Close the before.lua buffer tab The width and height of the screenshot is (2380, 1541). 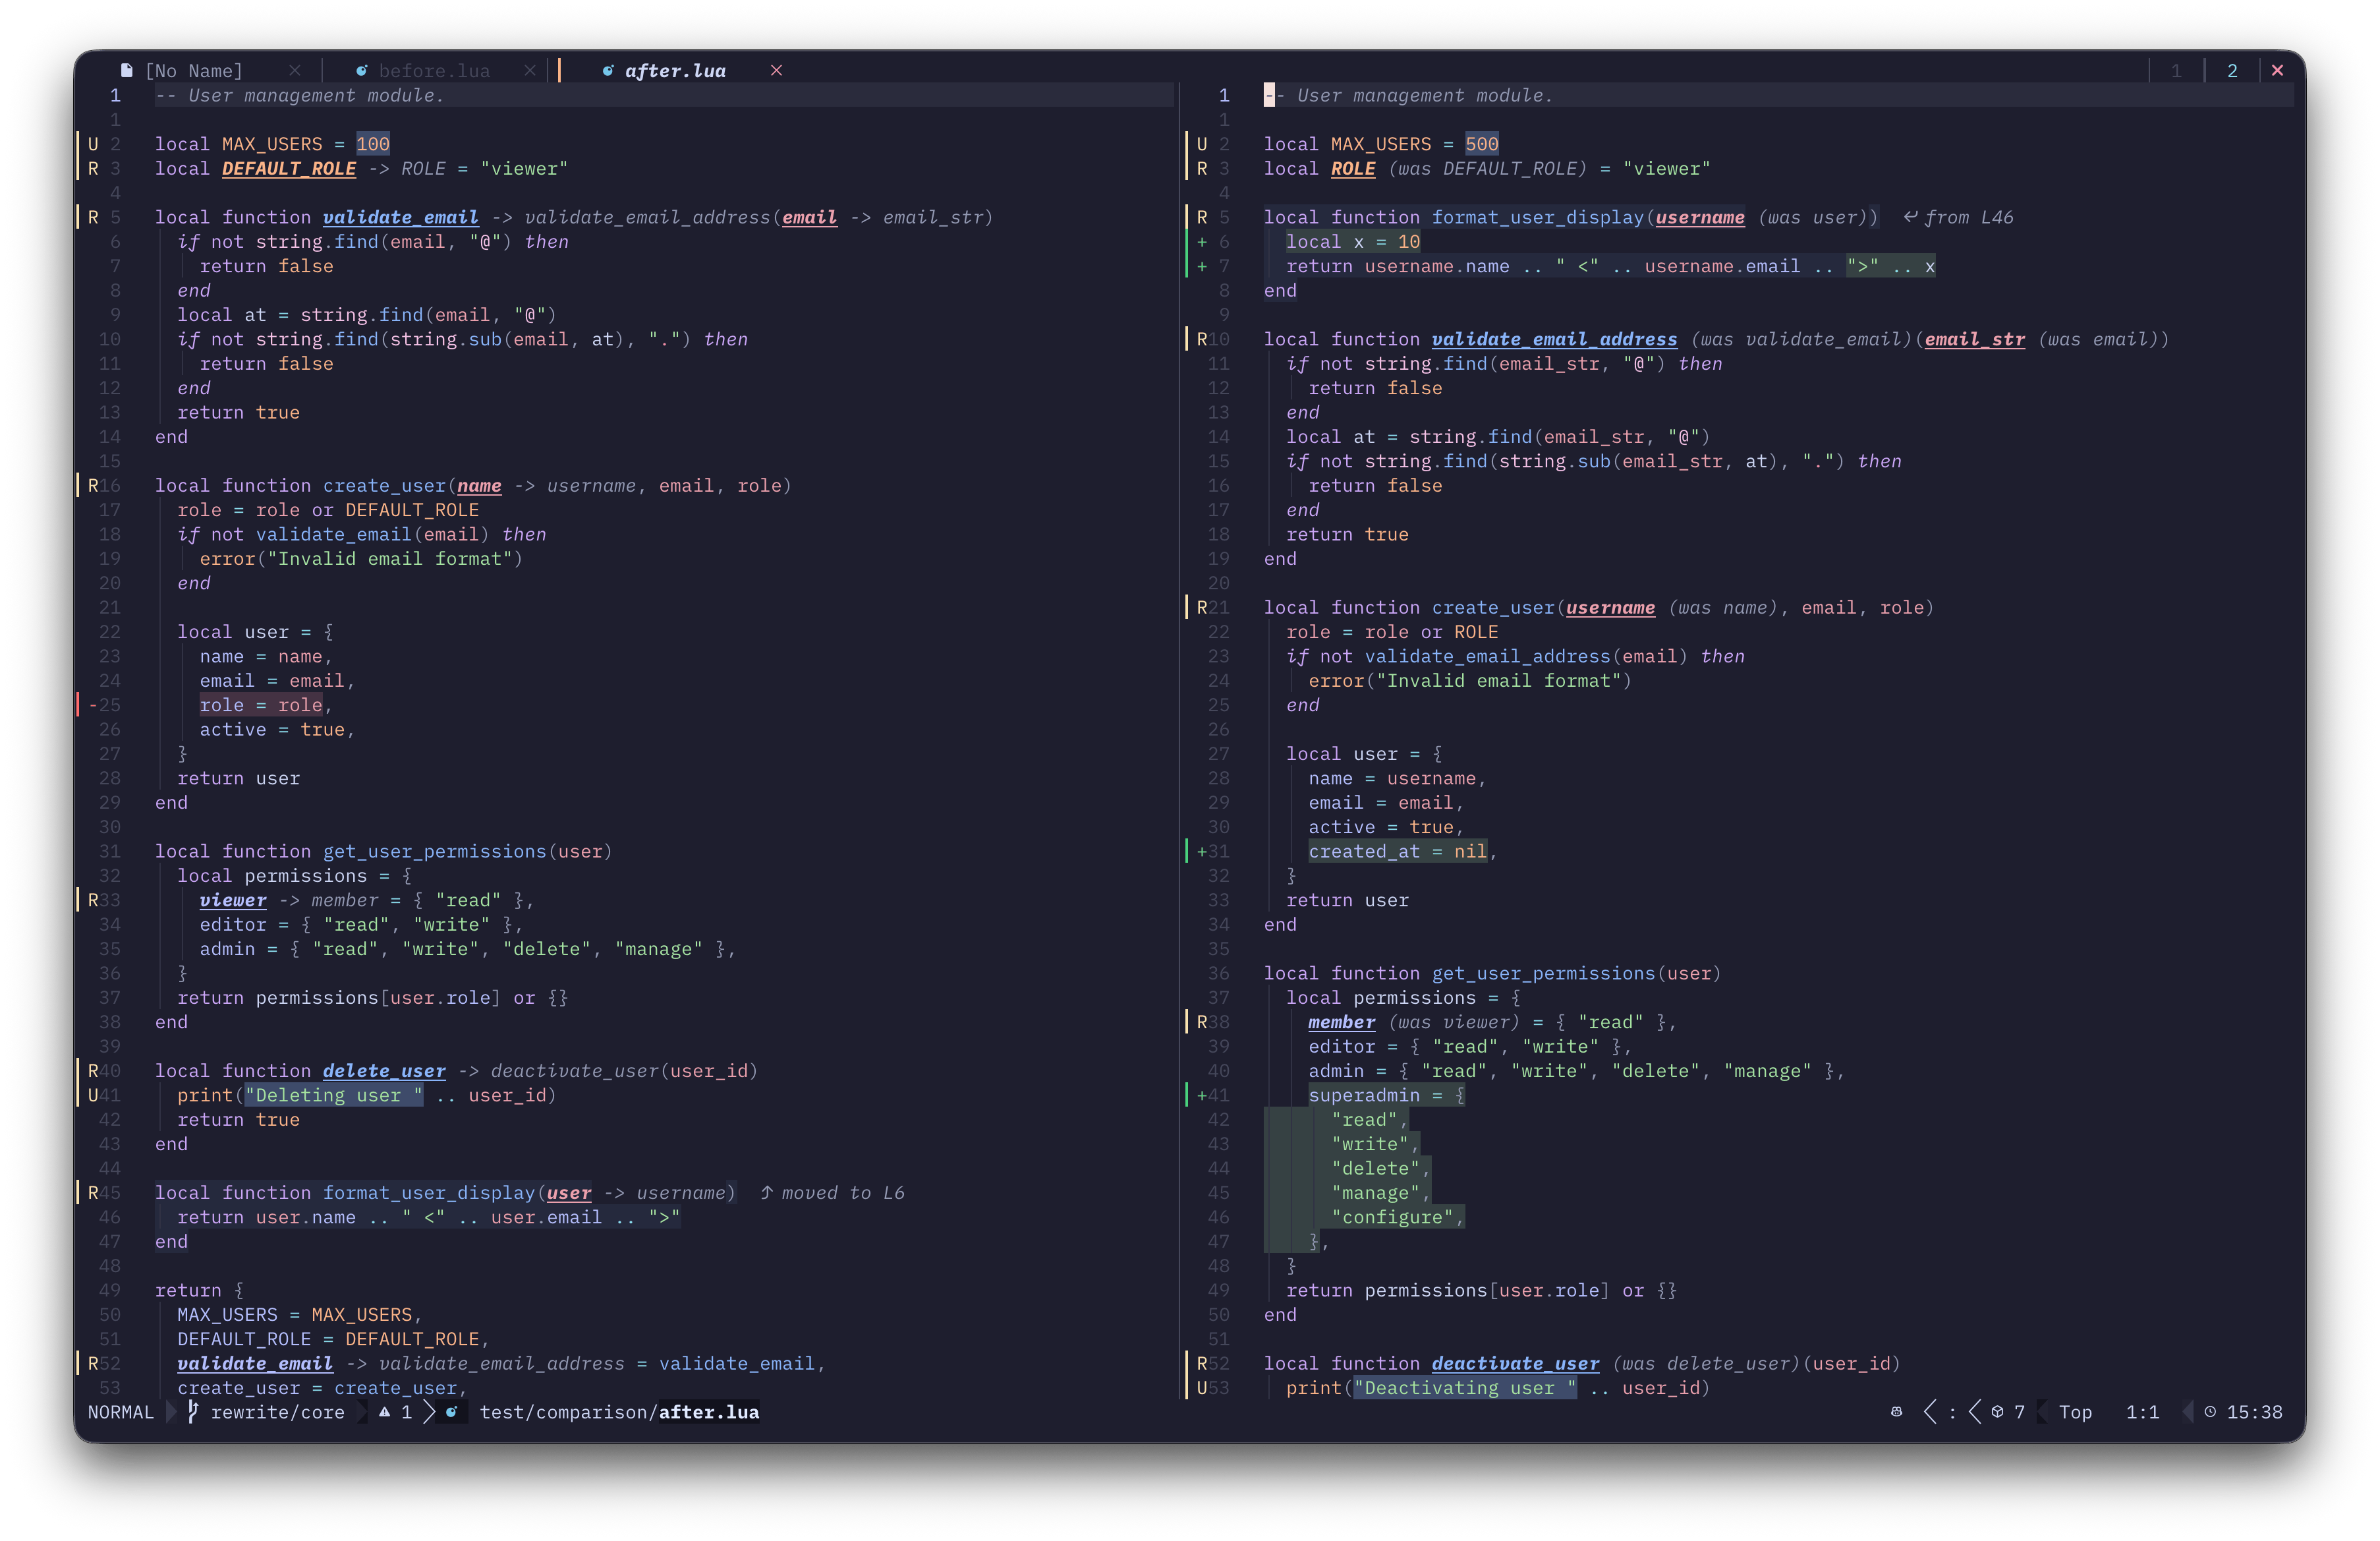(529, 71)
